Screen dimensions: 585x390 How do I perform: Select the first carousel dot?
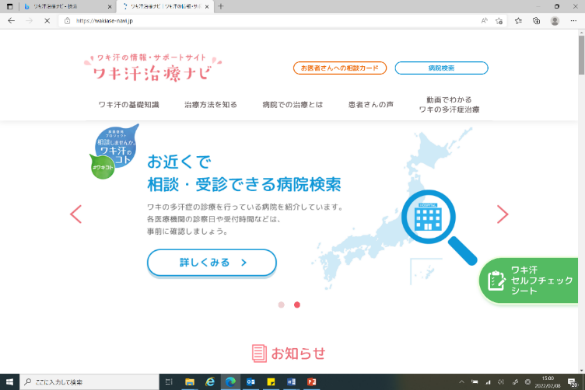281,305
